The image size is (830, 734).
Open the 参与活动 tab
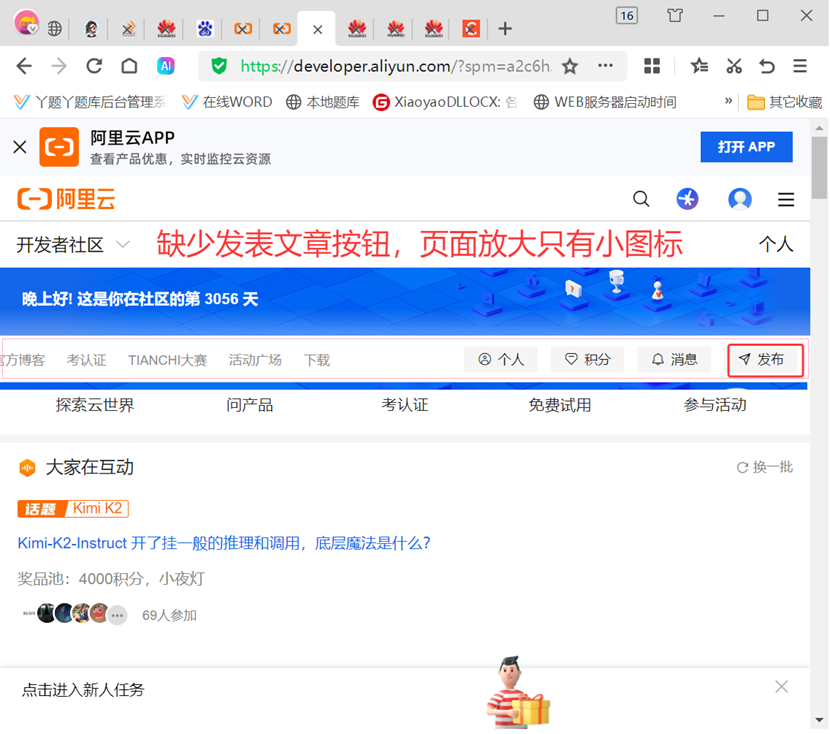pyautogui.click(x=715, y=405)
